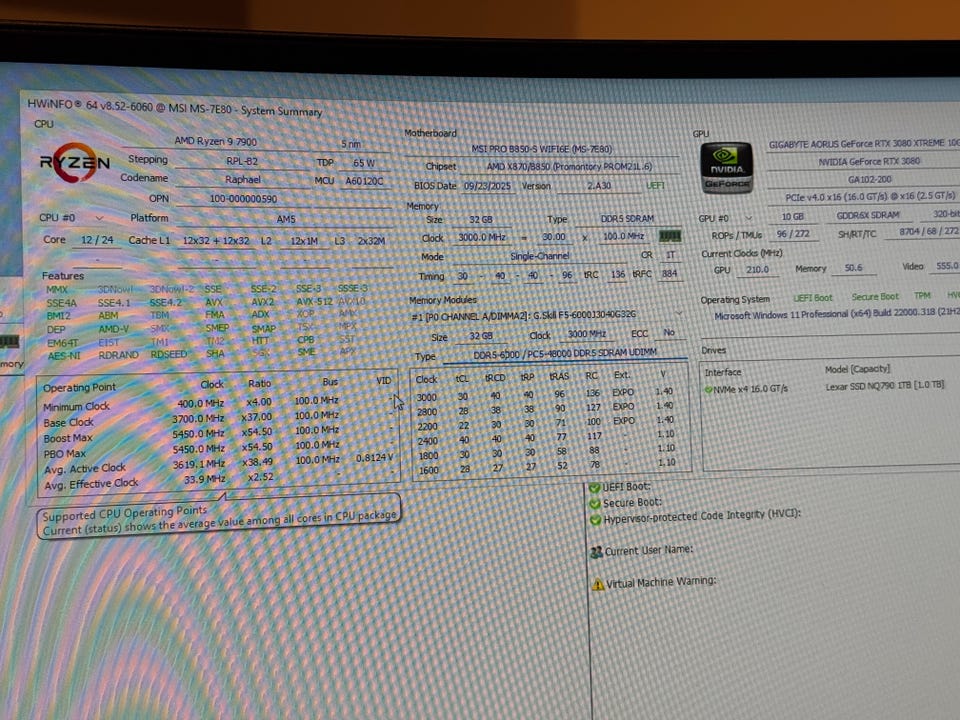The height and width of the screenshot is (720, 960).
Task: Select the Boost Max operating point row
Action: (x=219, y=435)
